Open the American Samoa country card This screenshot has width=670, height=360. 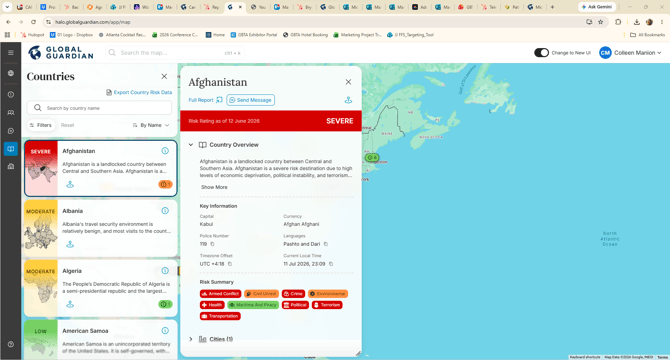[101, 340]
